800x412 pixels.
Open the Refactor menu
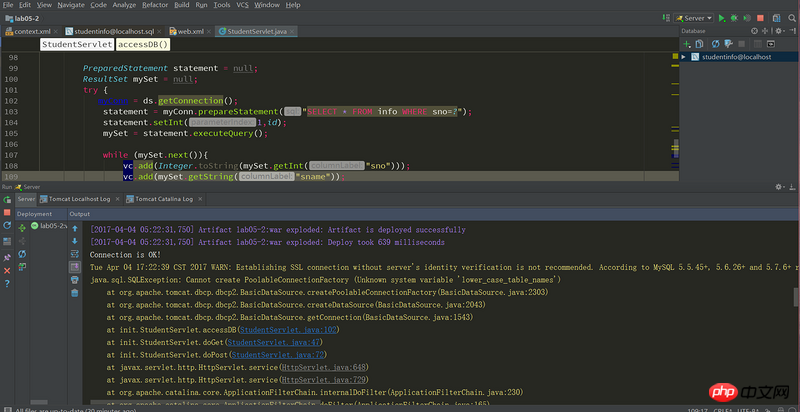pos(155,5)
